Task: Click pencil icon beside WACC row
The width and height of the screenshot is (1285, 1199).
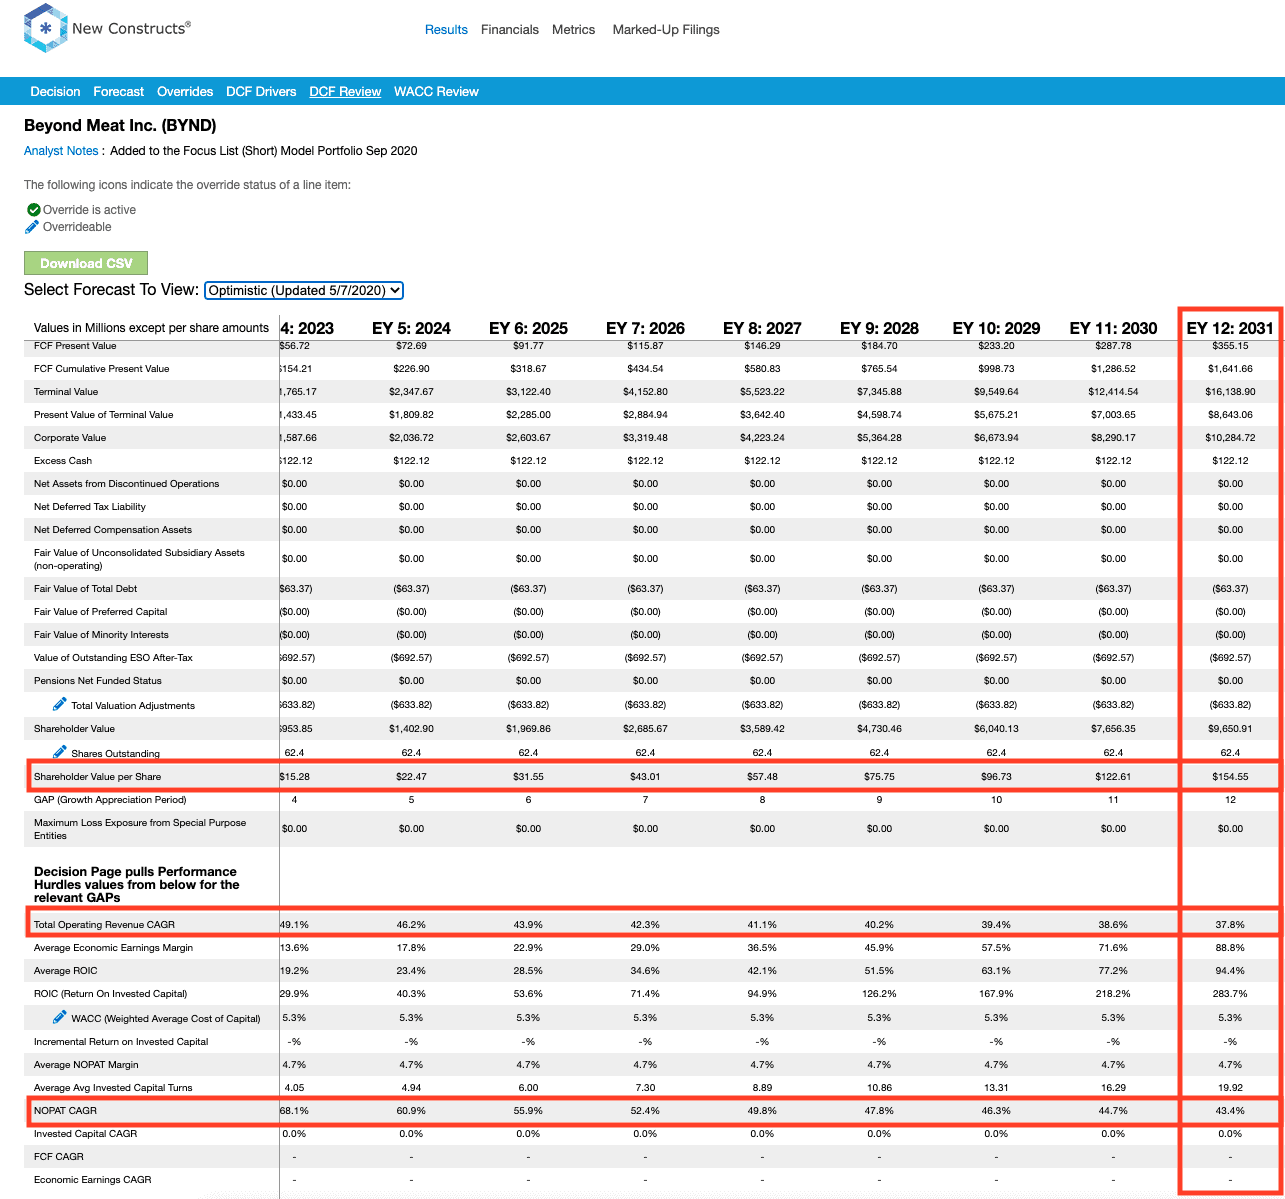Action: click(60, 1017)
